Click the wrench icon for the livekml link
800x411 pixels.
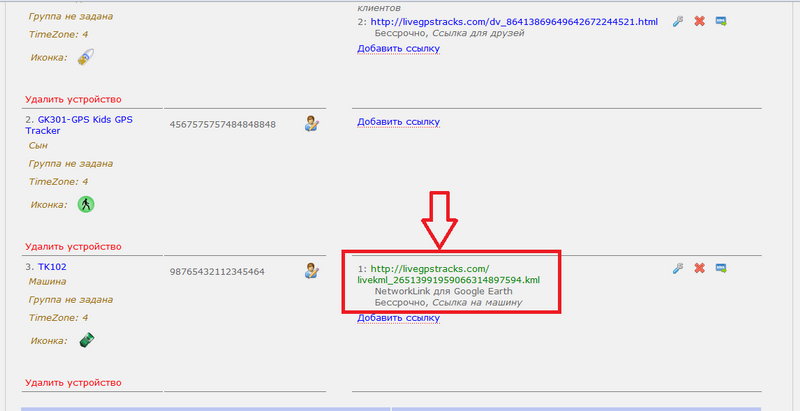678,268
